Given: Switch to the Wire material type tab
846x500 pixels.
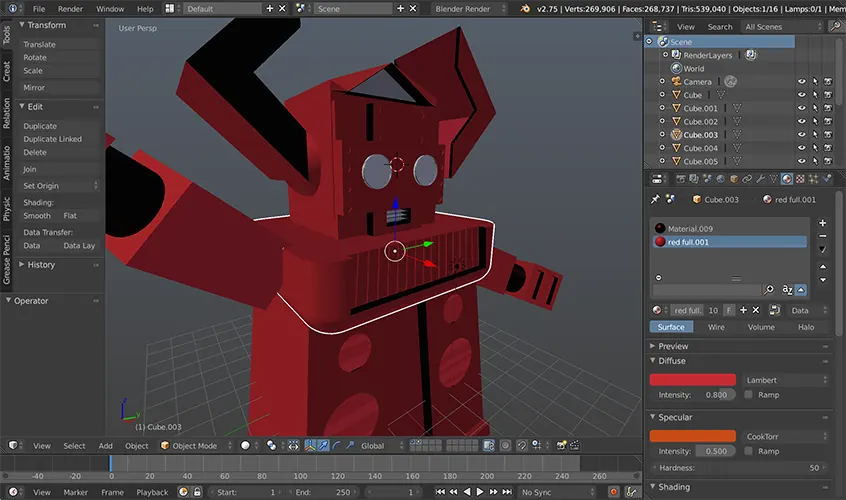Looking at the screenshot, I should [x=717, y=327].
